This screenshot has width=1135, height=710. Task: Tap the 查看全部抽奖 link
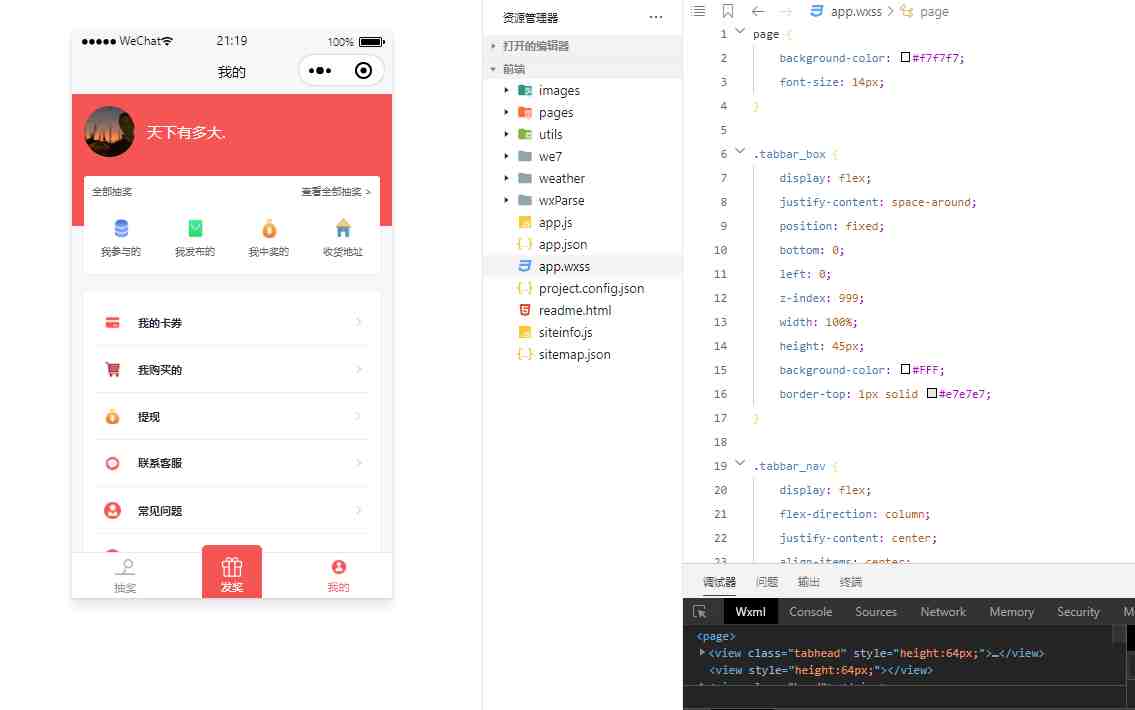[336, 191]
